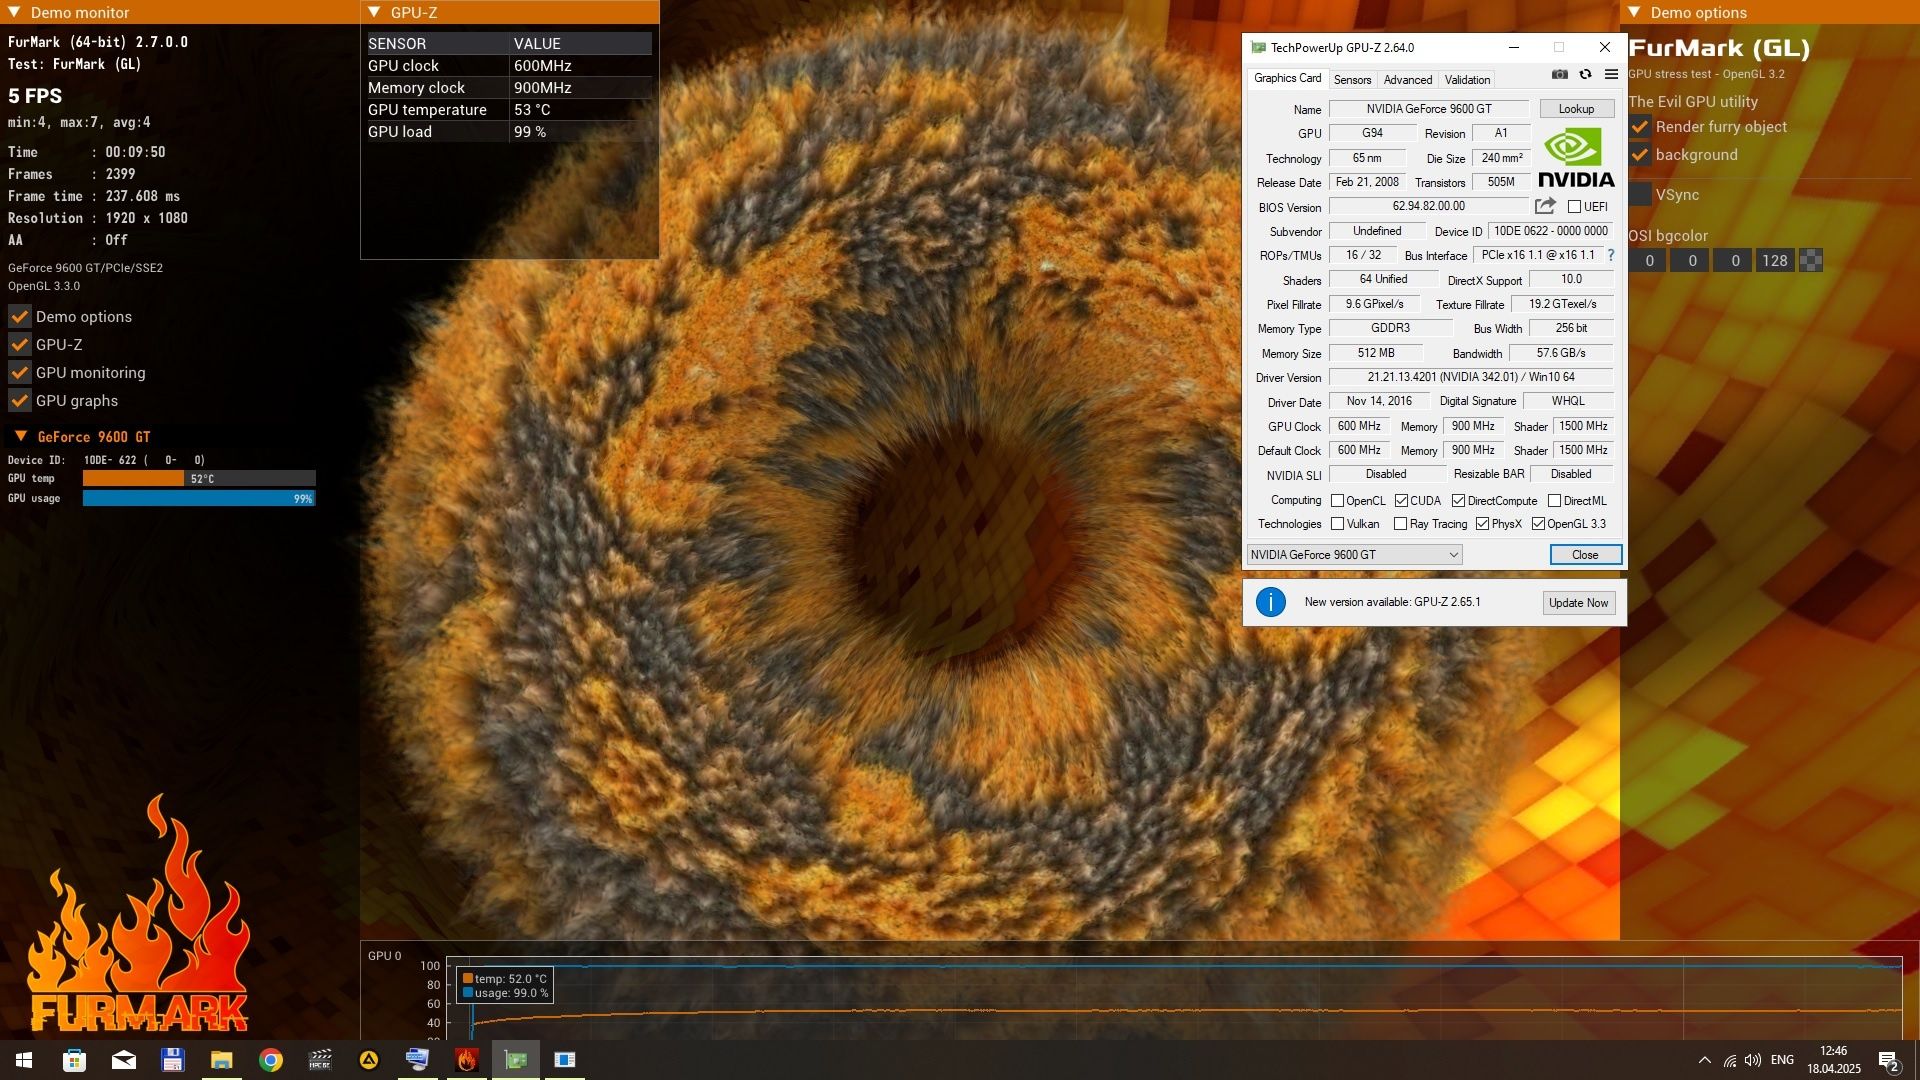The height and width of the screenshot is (1080, 1920).
Task: Open Microsoft Store from taskbar
Action: [74, 1060]
